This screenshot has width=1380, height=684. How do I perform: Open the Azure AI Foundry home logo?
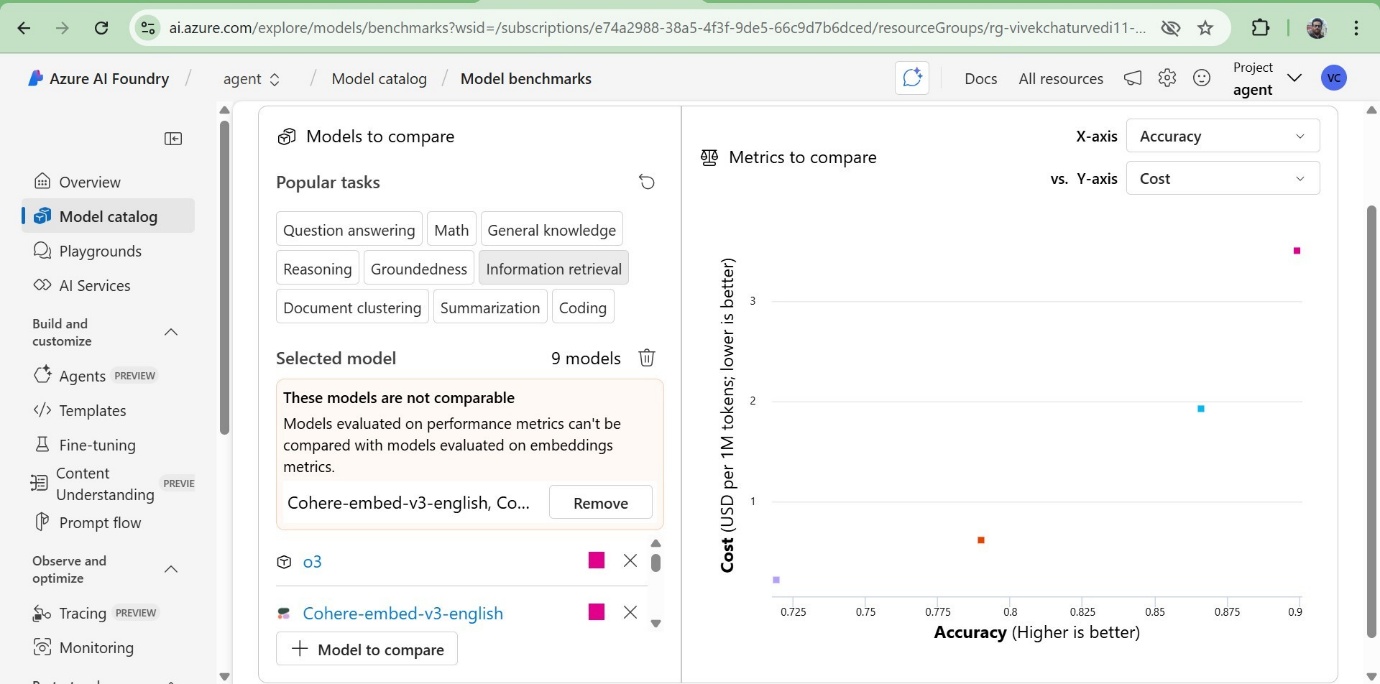point(98,78)
